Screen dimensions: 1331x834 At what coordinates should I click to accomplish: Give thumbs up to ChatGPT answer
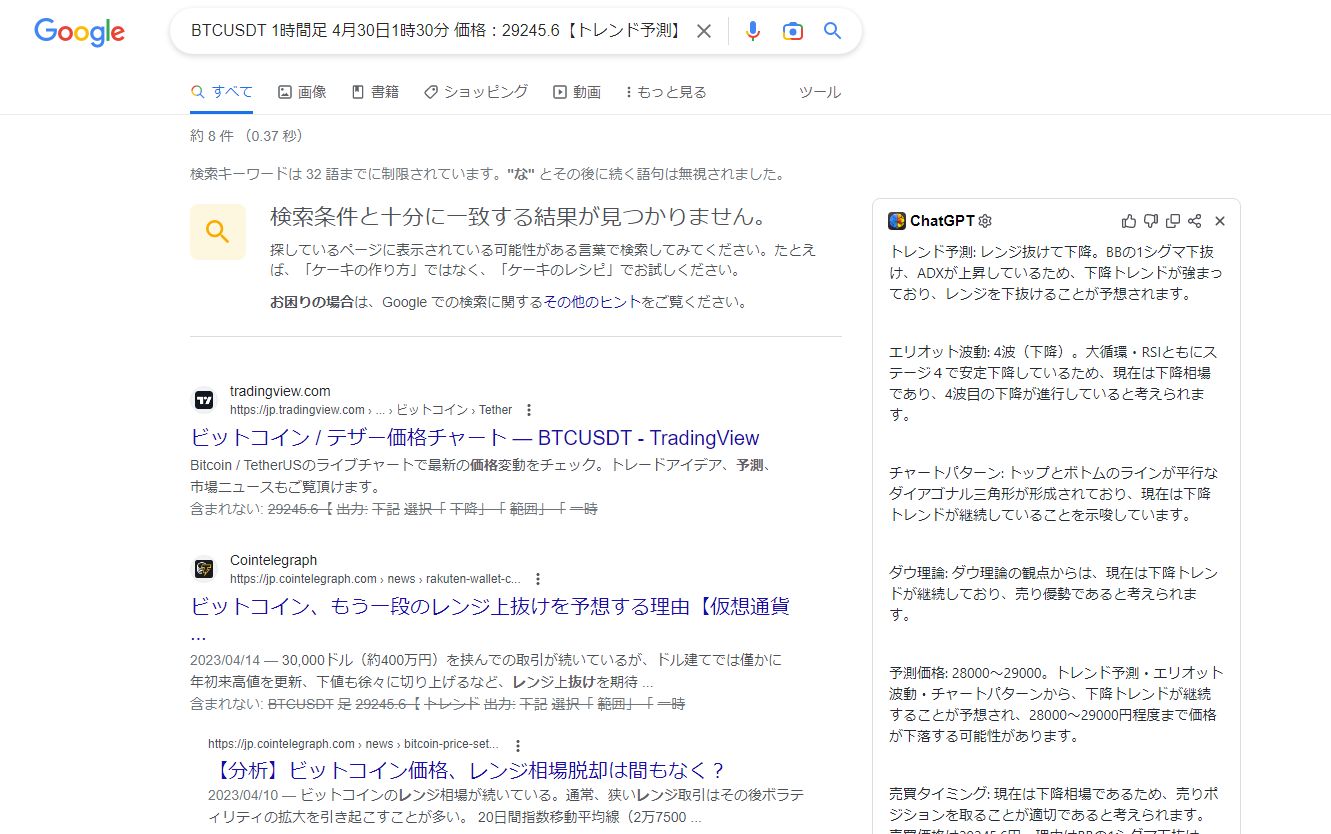coord(1129,221)
